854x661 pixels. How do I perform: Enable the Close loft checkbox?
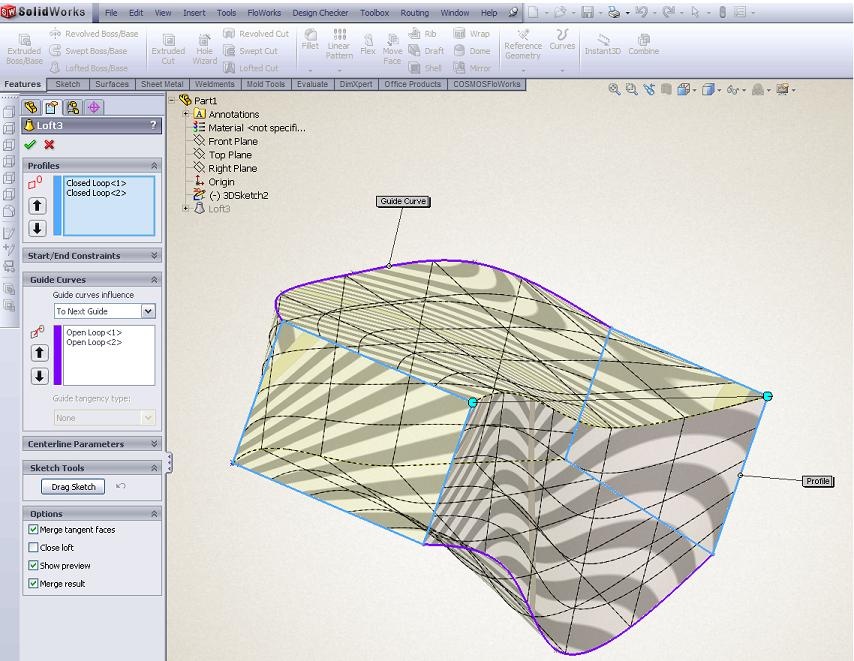(34, 548)
